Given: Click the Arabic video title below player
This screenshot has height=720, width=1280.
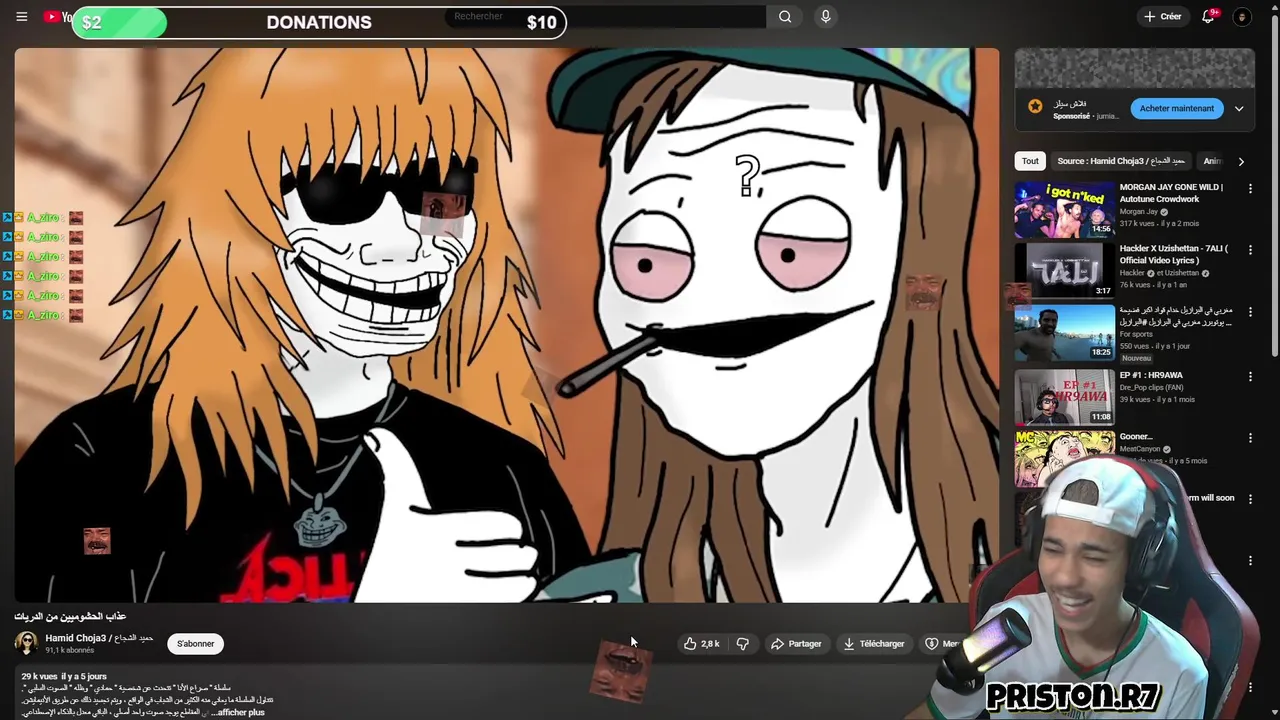Looking at the screenshot, I should 70,616.
